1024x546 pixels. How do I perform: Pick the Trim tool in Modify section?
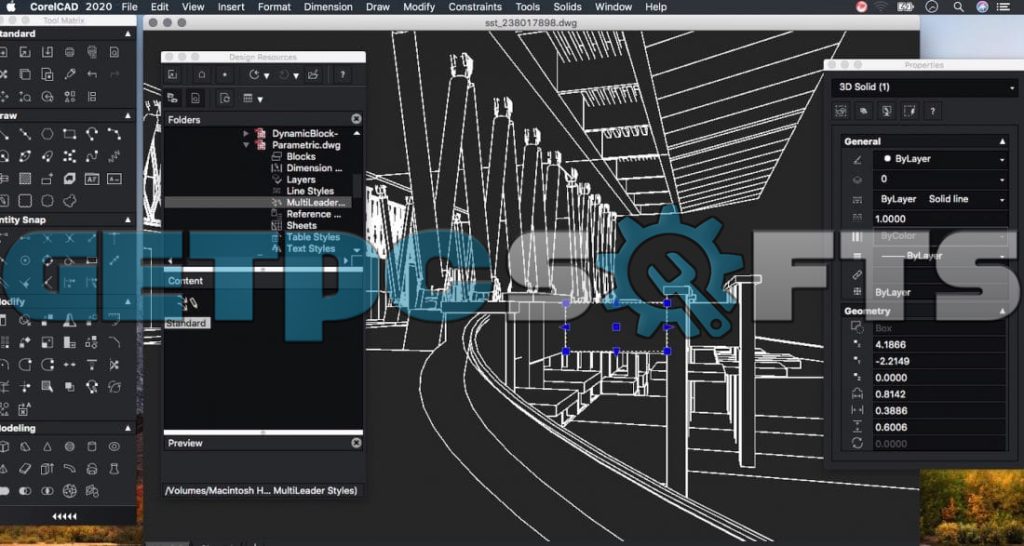tap(114, 364)
